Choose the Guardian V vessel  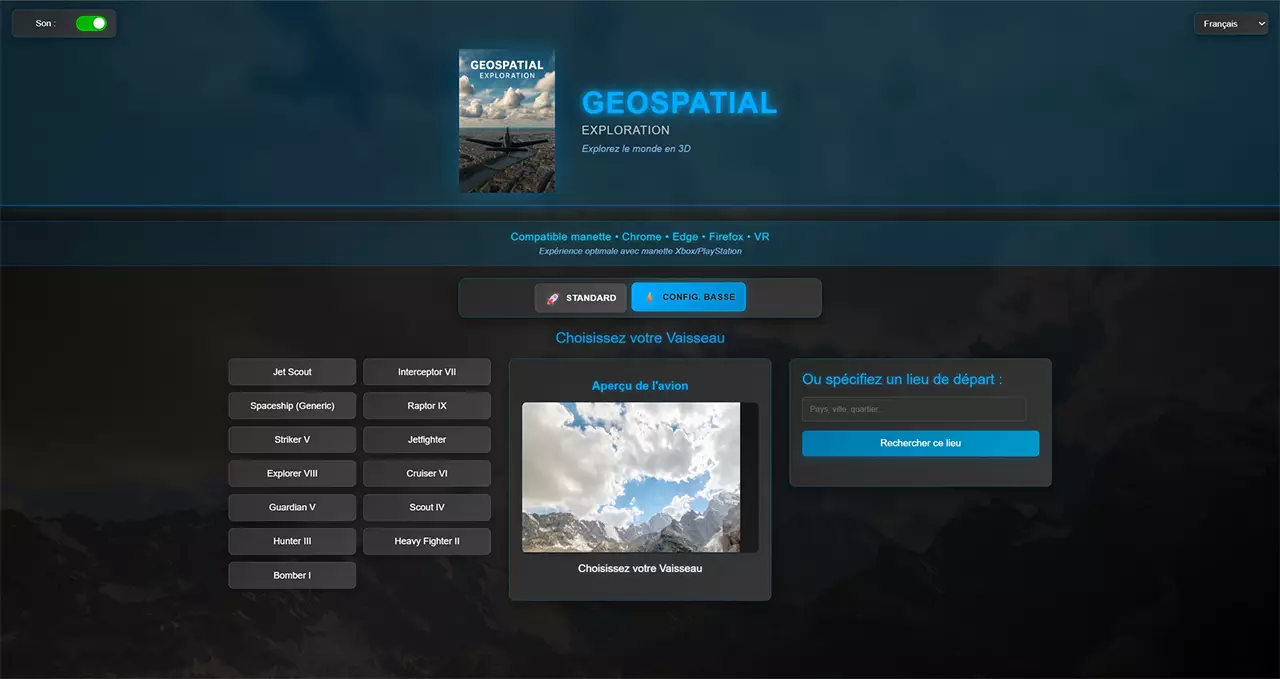[x=292, y=507]
